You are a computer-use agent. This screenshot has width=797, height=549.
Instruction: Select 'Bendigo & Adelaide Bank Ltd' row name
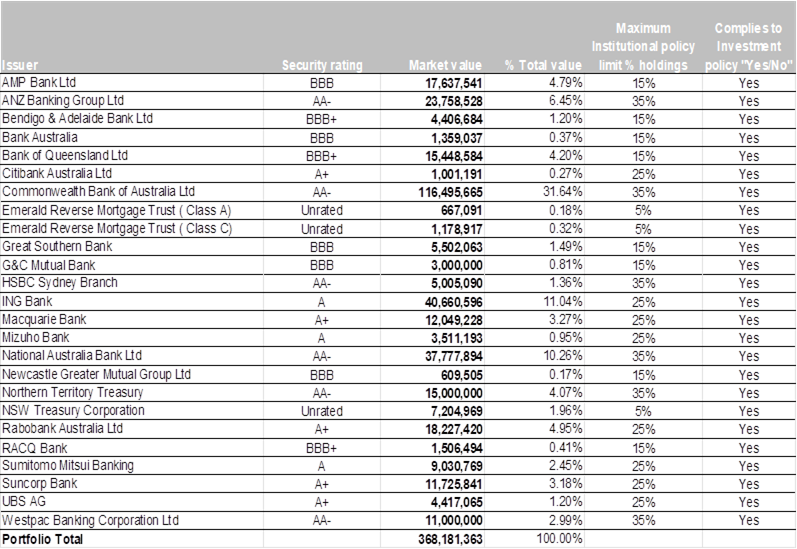(77, 119)
